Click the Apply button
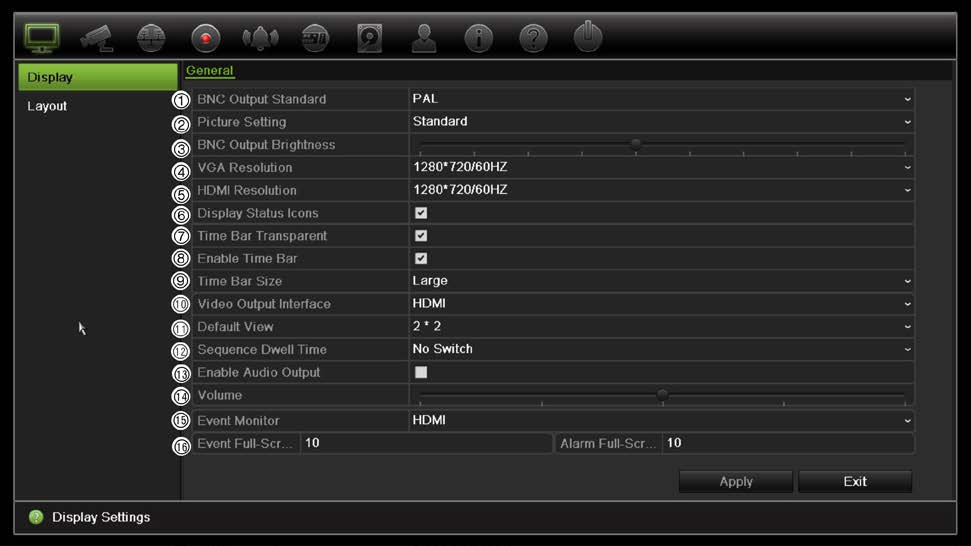Screen dimensions: 971x546 click(736, 482)
